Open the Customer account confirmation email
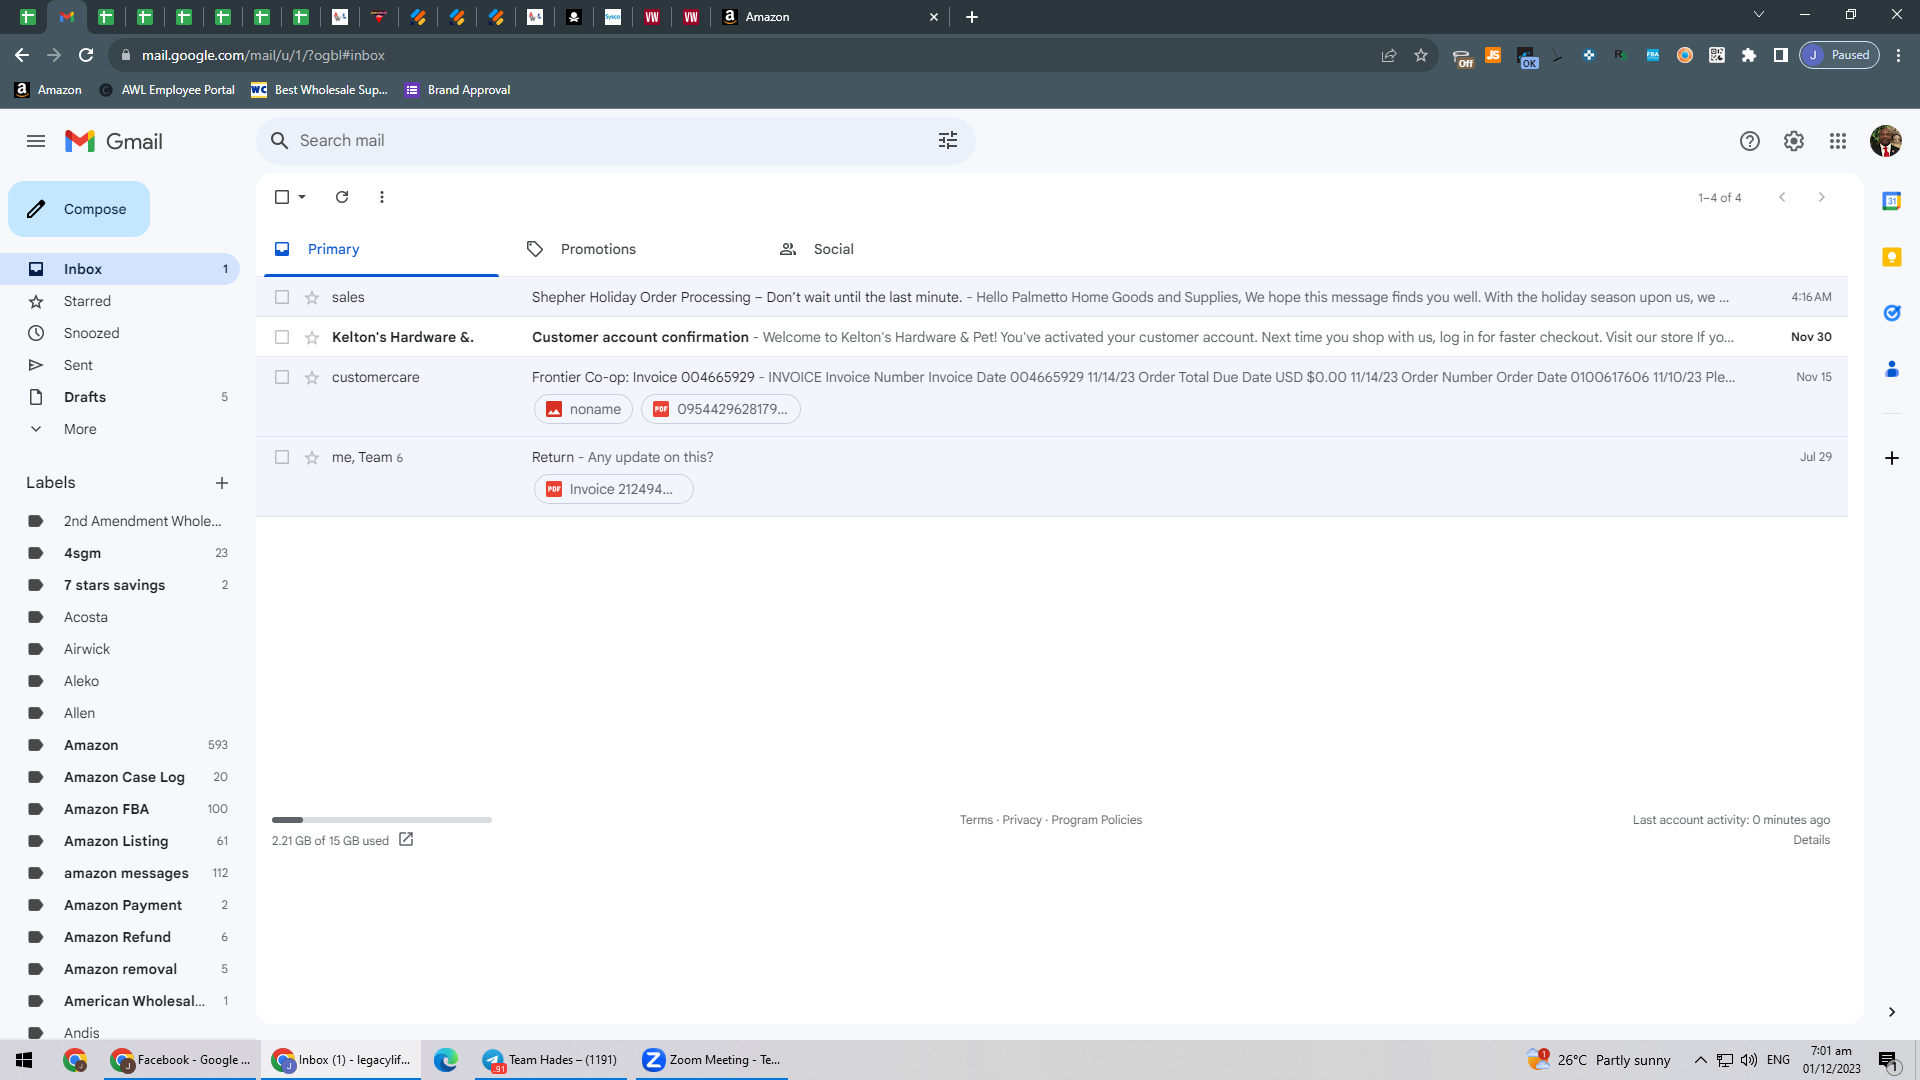Viewport: 1920px width, 1080px height. [x=1051, y=337]
